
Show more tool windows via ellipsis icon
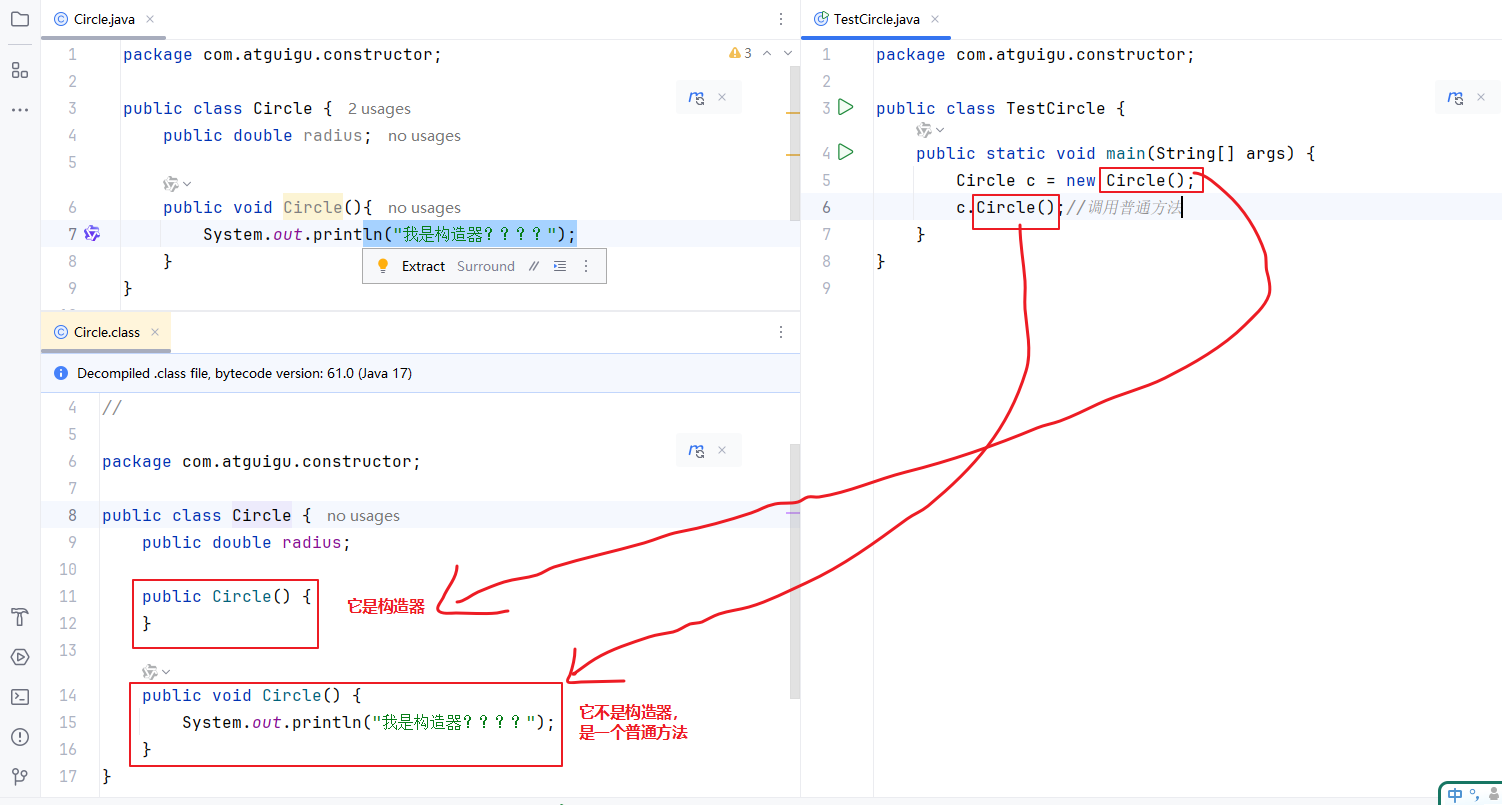tap(19, 109)
